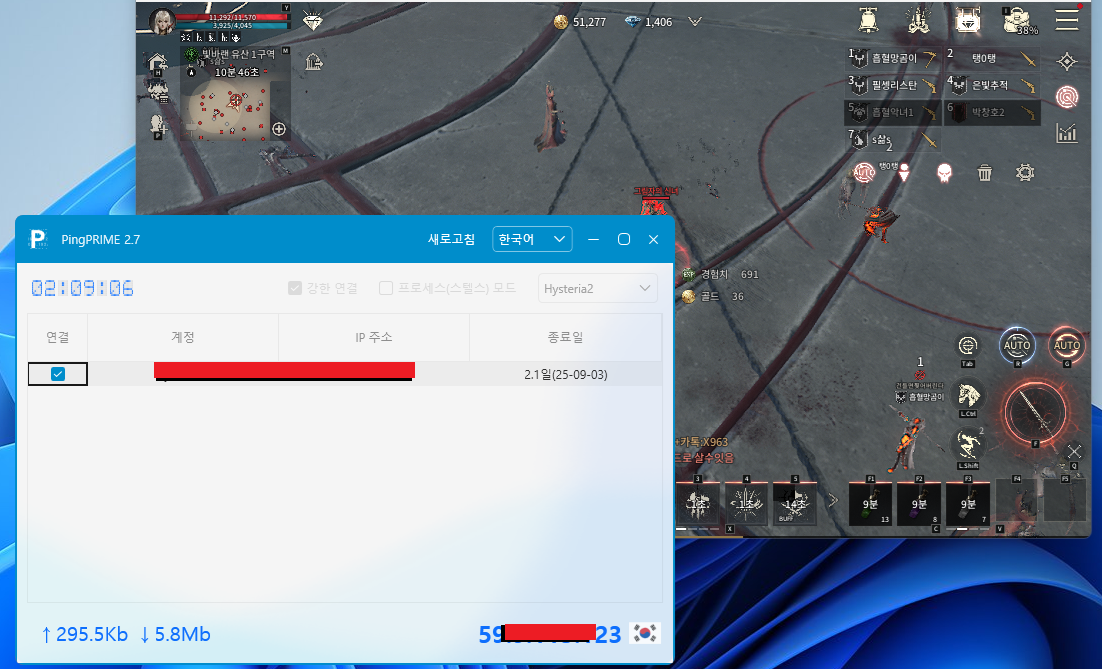
Task: Click the blue MP bar 3,925/4,045
Action: 232,25
